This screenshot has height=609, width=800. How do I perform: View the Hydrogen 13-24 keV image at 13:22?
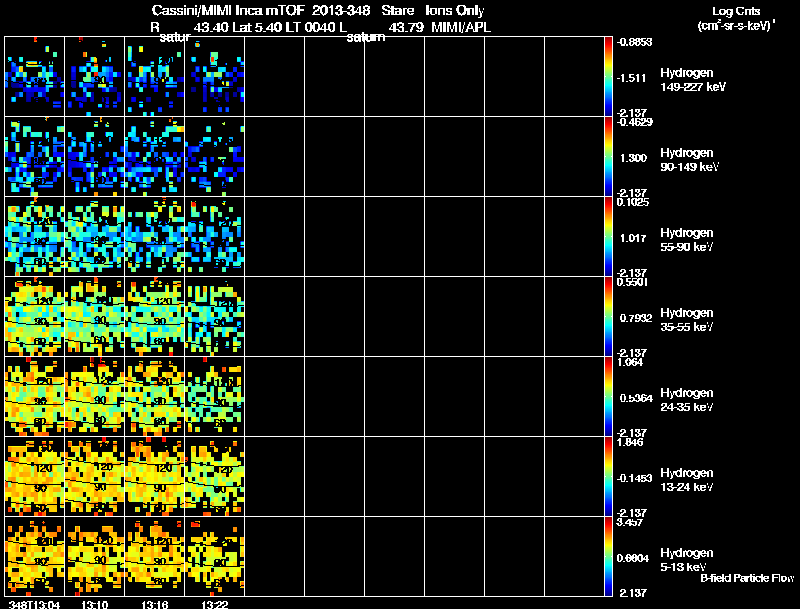(215, 477)
